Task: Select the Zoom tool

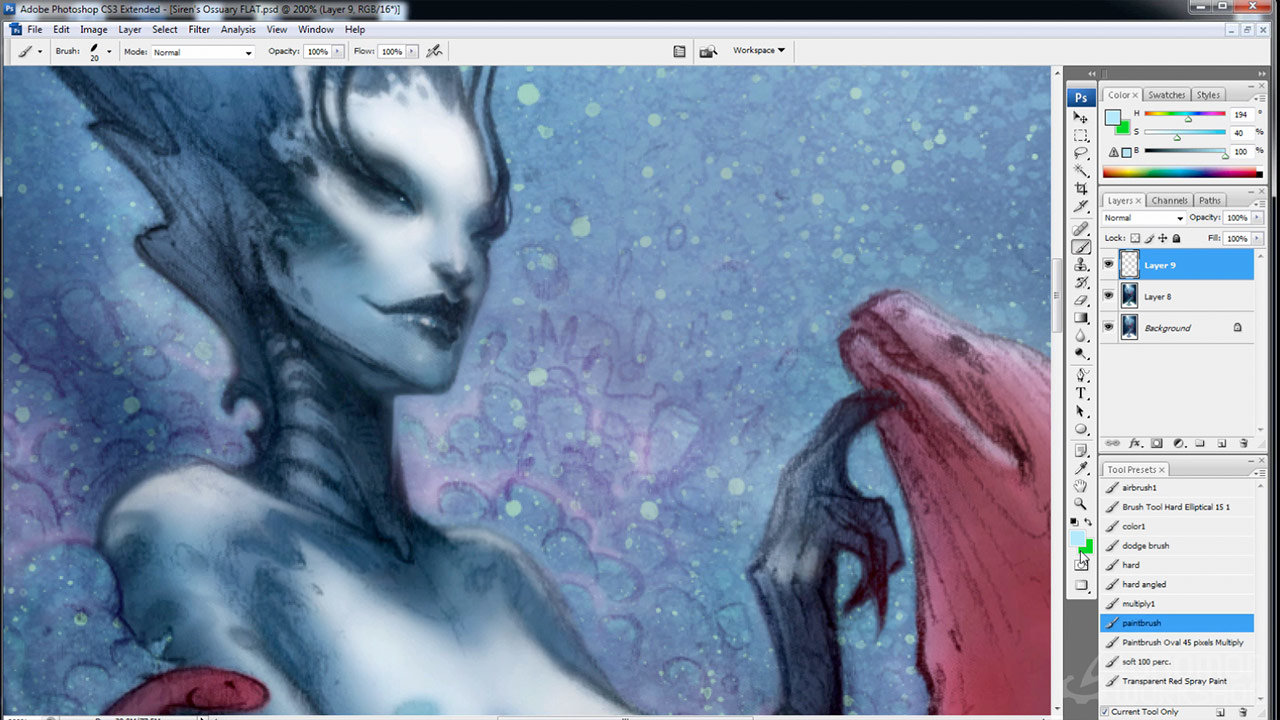Action: pos(1081,504)
